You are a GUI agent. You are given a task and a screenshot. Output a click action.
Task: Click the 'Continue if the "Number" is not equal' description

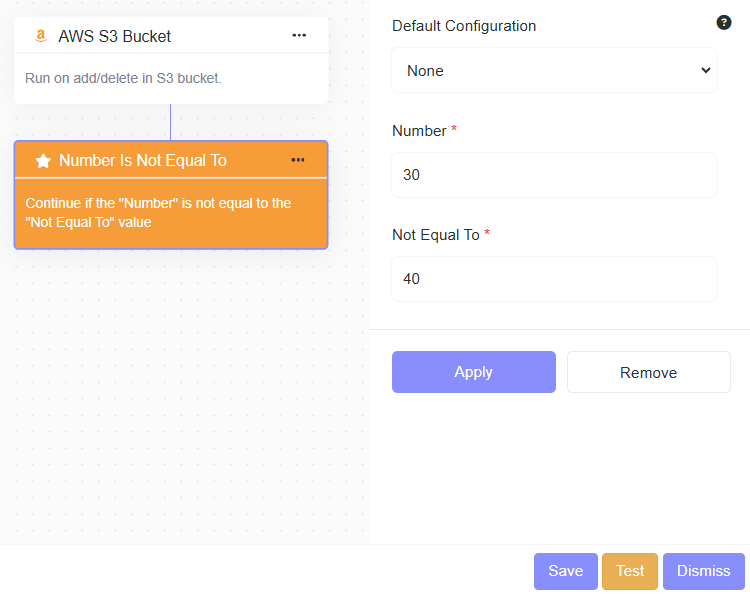click(x=158, y=212)
